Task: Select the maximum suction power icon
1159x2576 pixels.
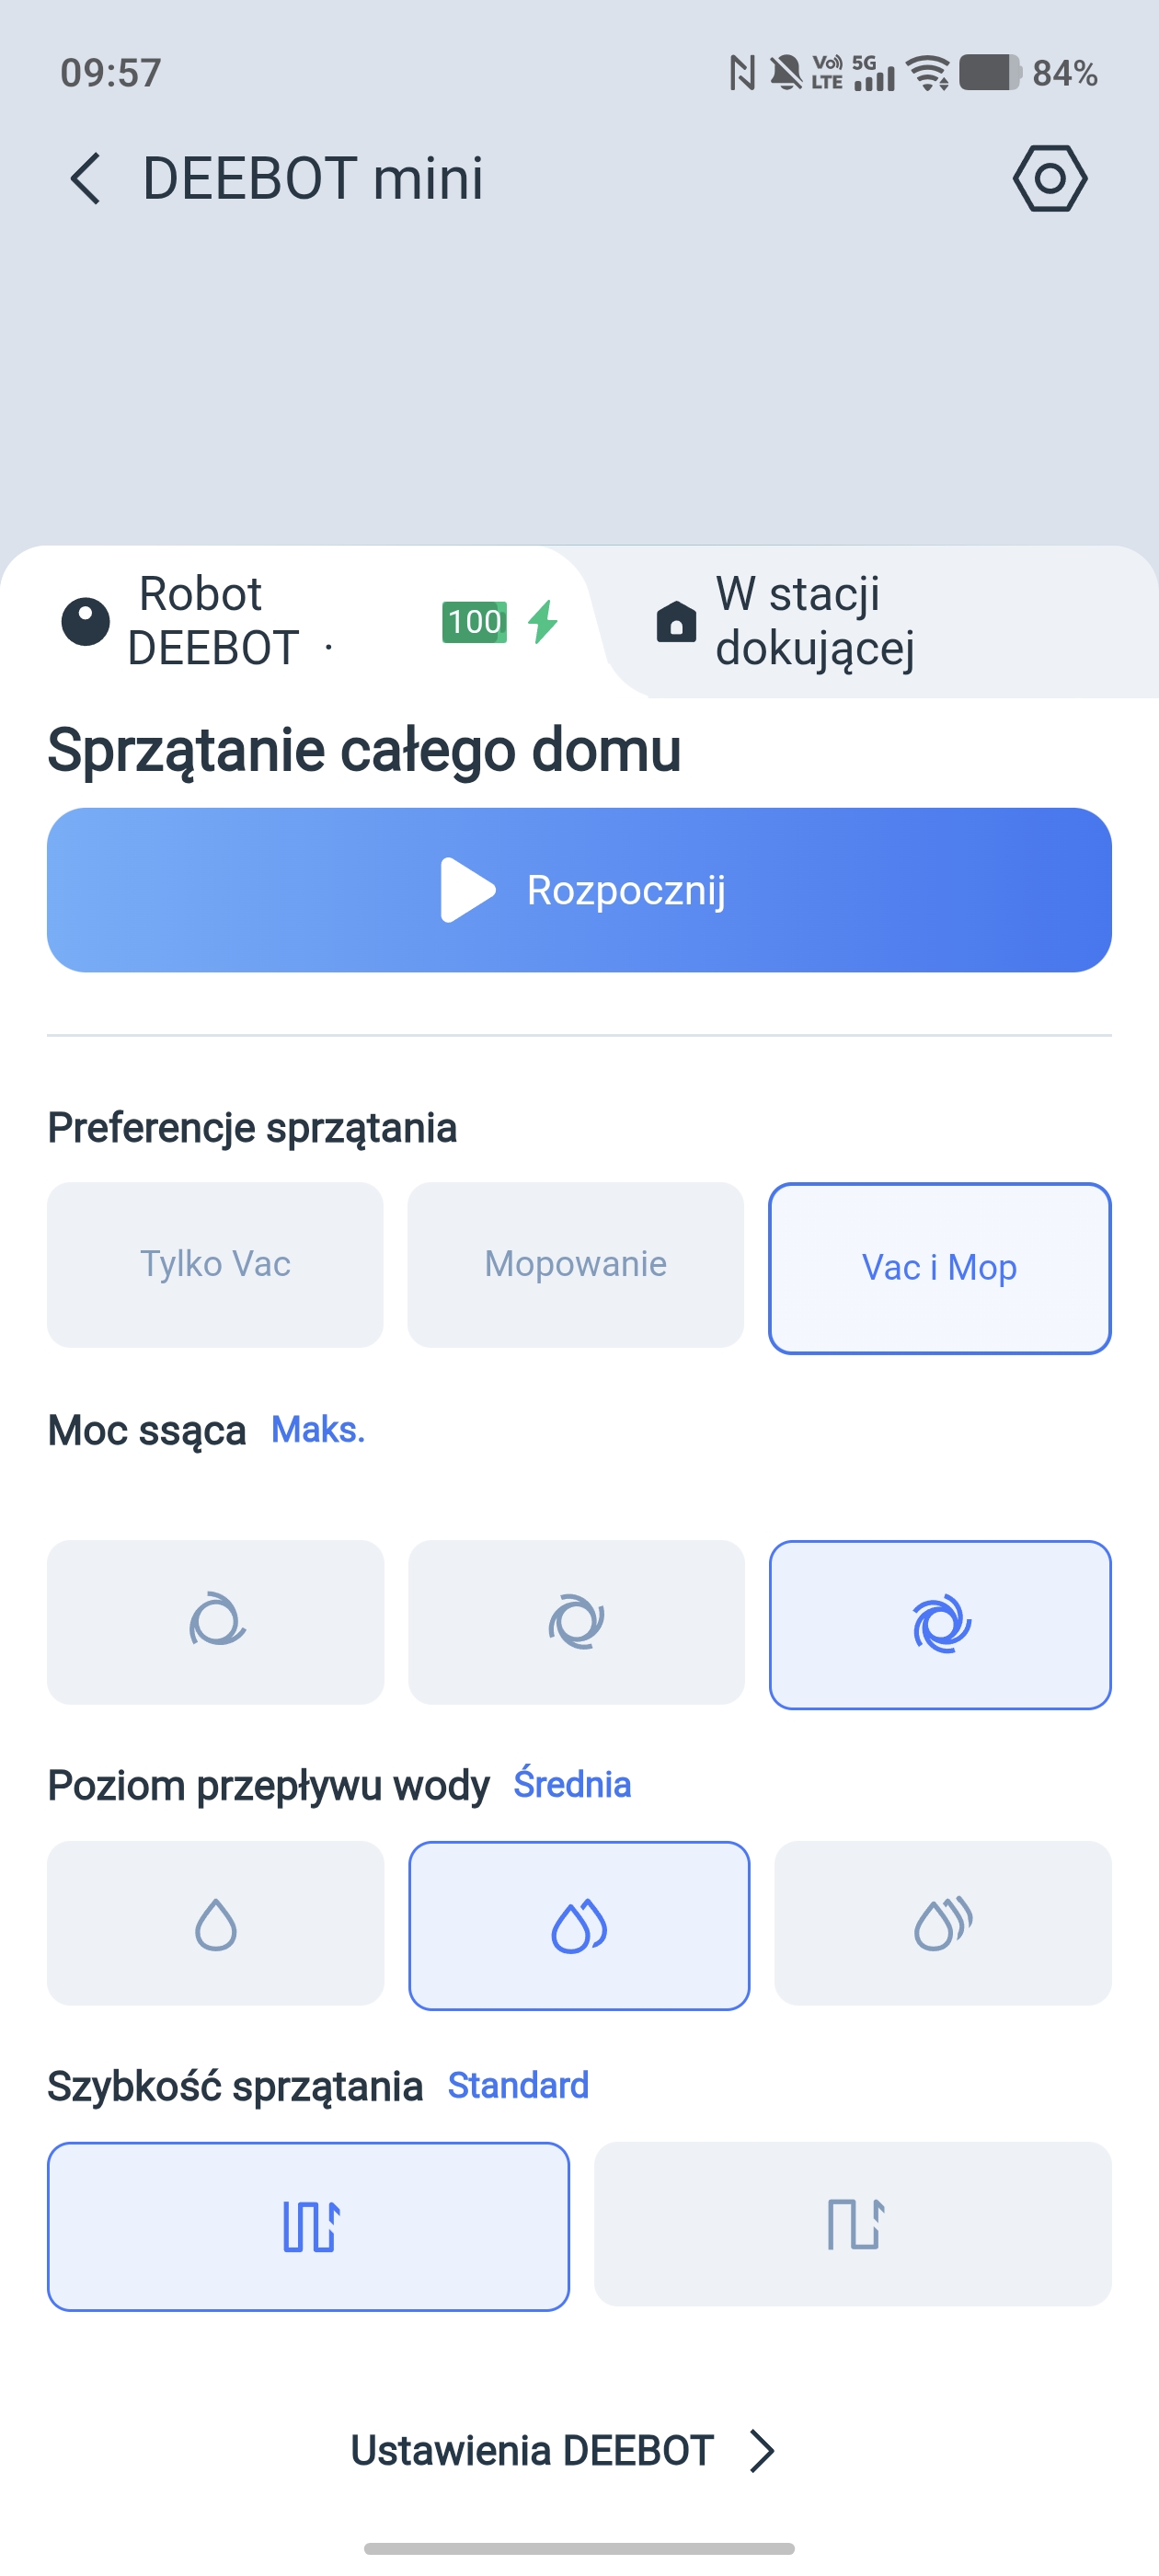Action: pyautogui.click(x=940, y=1624)
